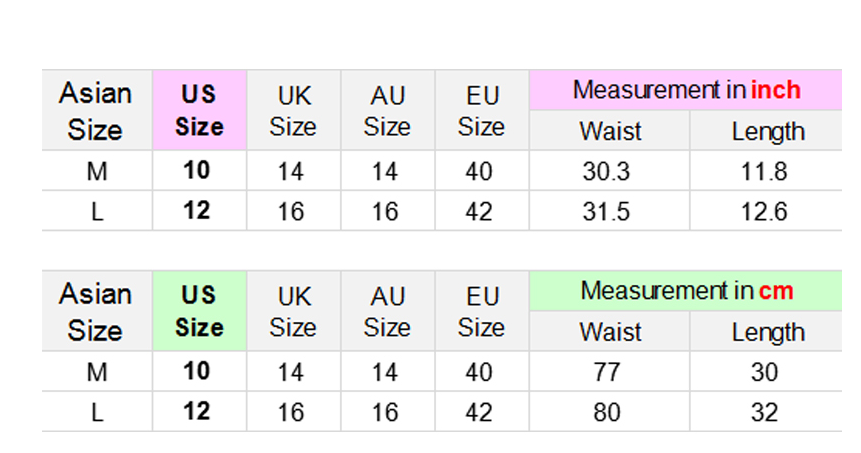
Task: Click the 30.3 waist value
Action: pyautogui.click(x=606, y=171)
